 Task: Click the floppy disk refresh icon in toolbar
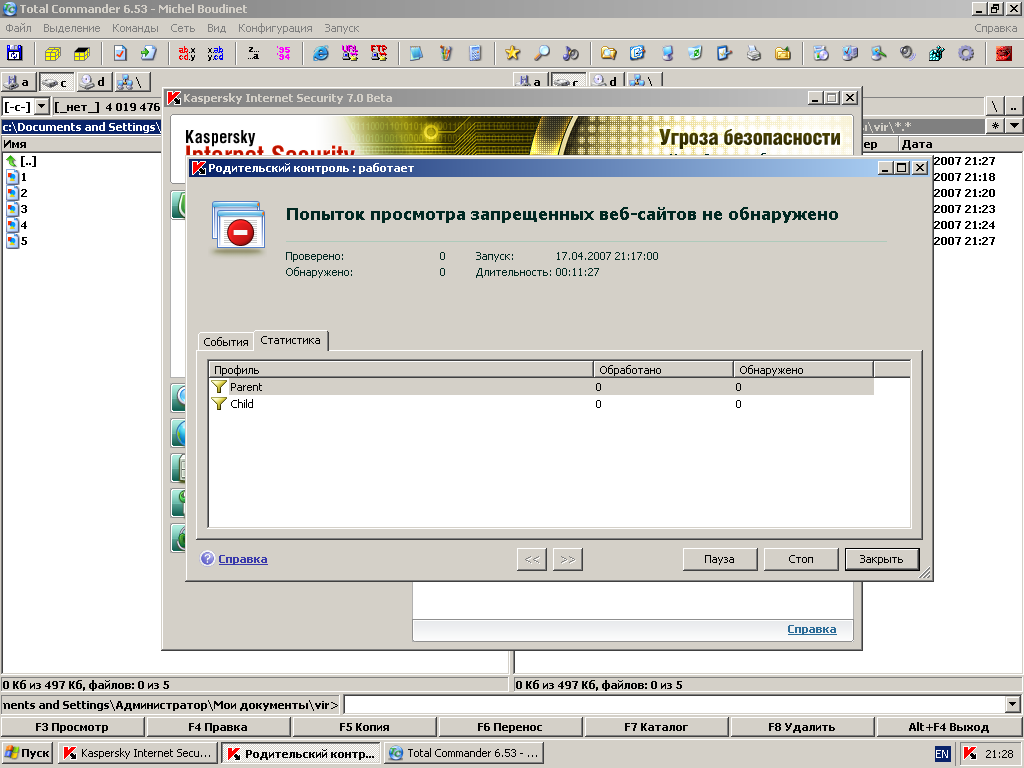pos(14,53)
